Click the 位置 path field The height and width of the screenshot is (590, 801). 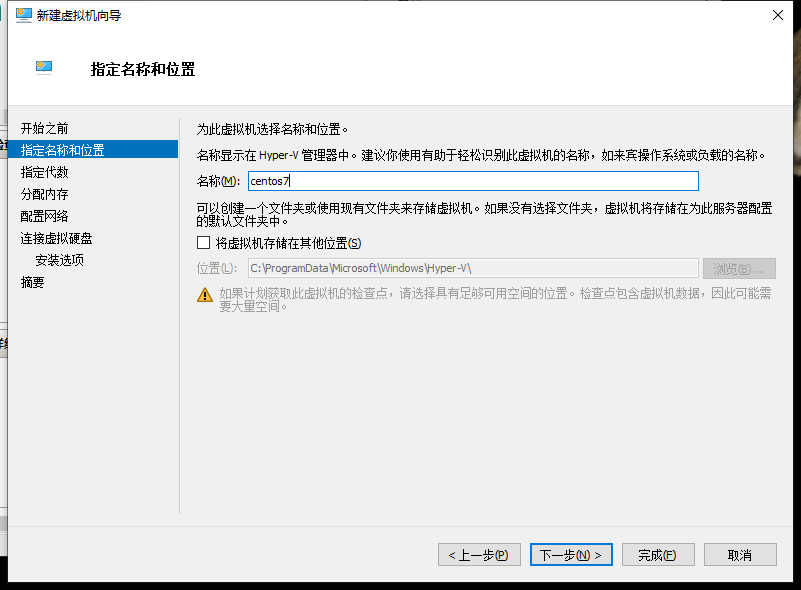click(473, 268)
